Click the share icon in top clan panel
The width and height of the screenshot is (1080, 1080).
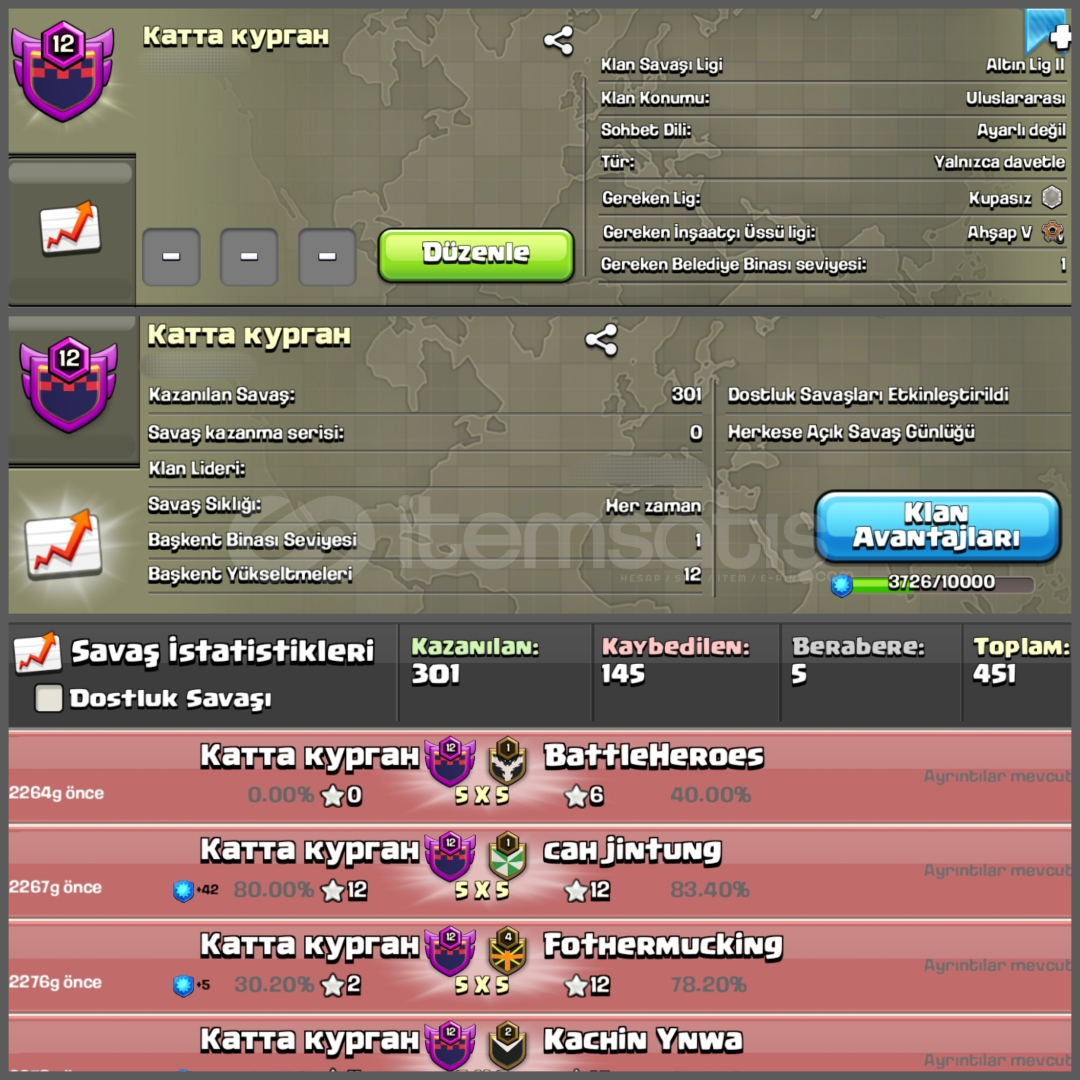pyautogui.click(x=558, y=41)
